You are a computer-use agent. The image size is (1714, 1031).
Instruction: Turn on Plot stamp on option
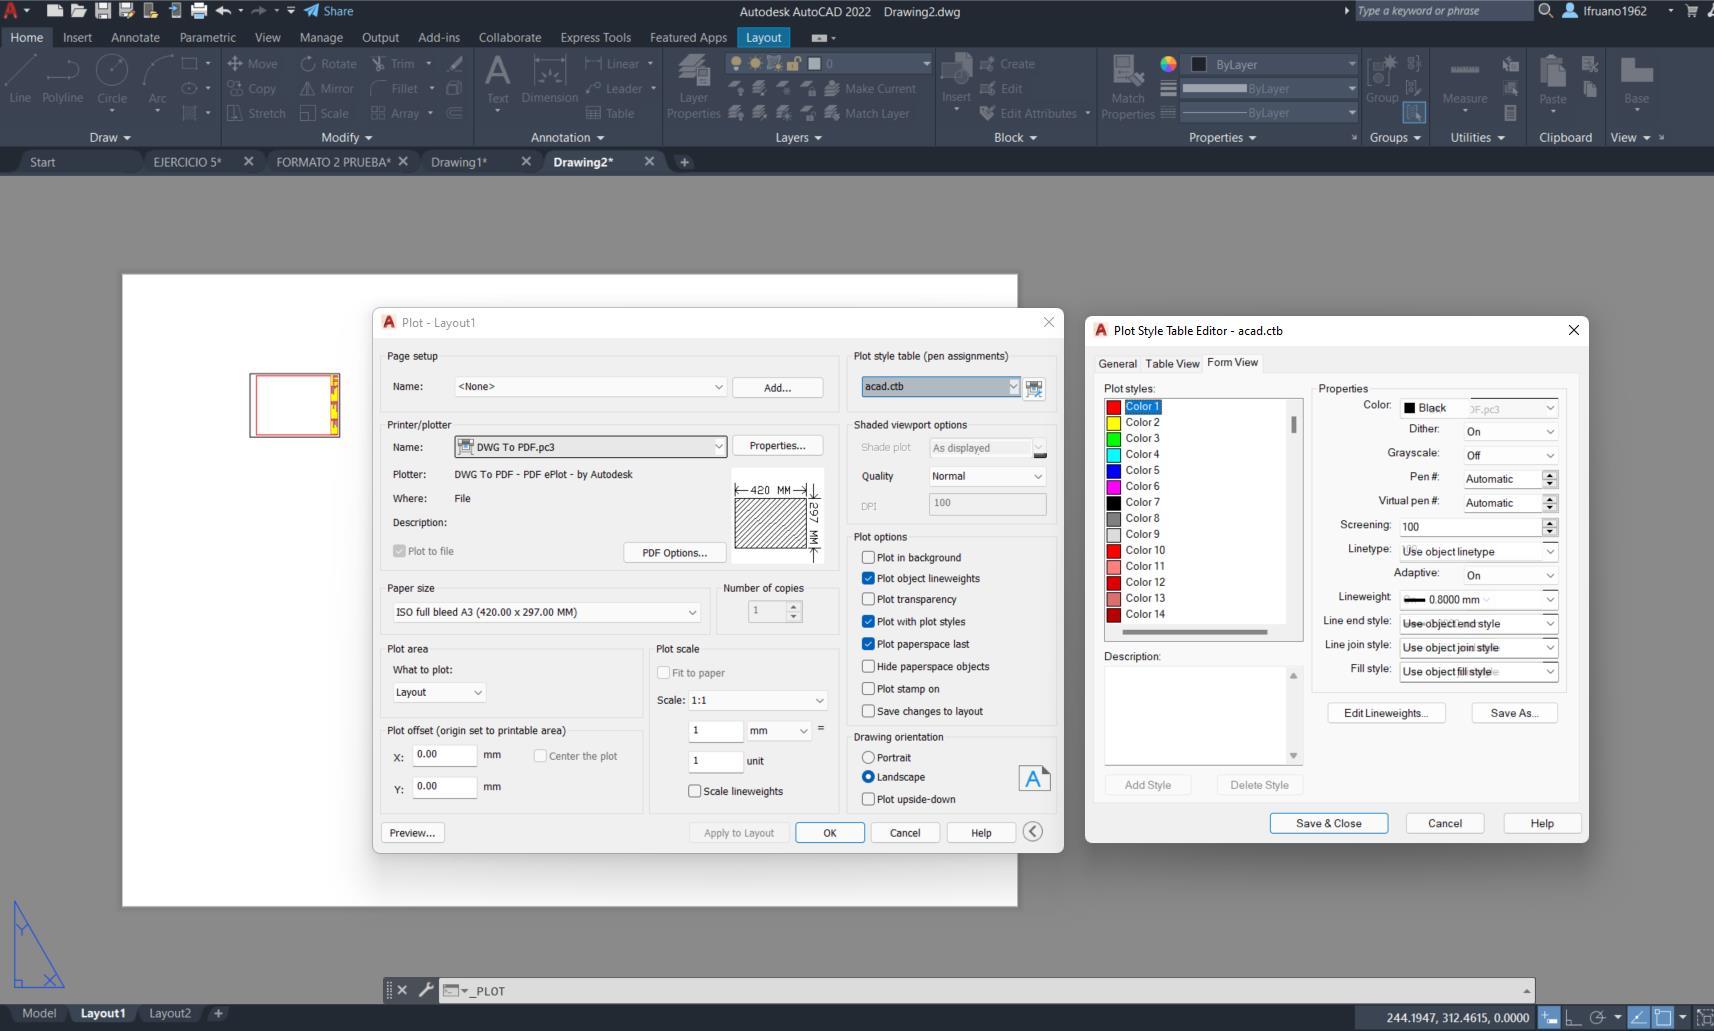[868, 689]
